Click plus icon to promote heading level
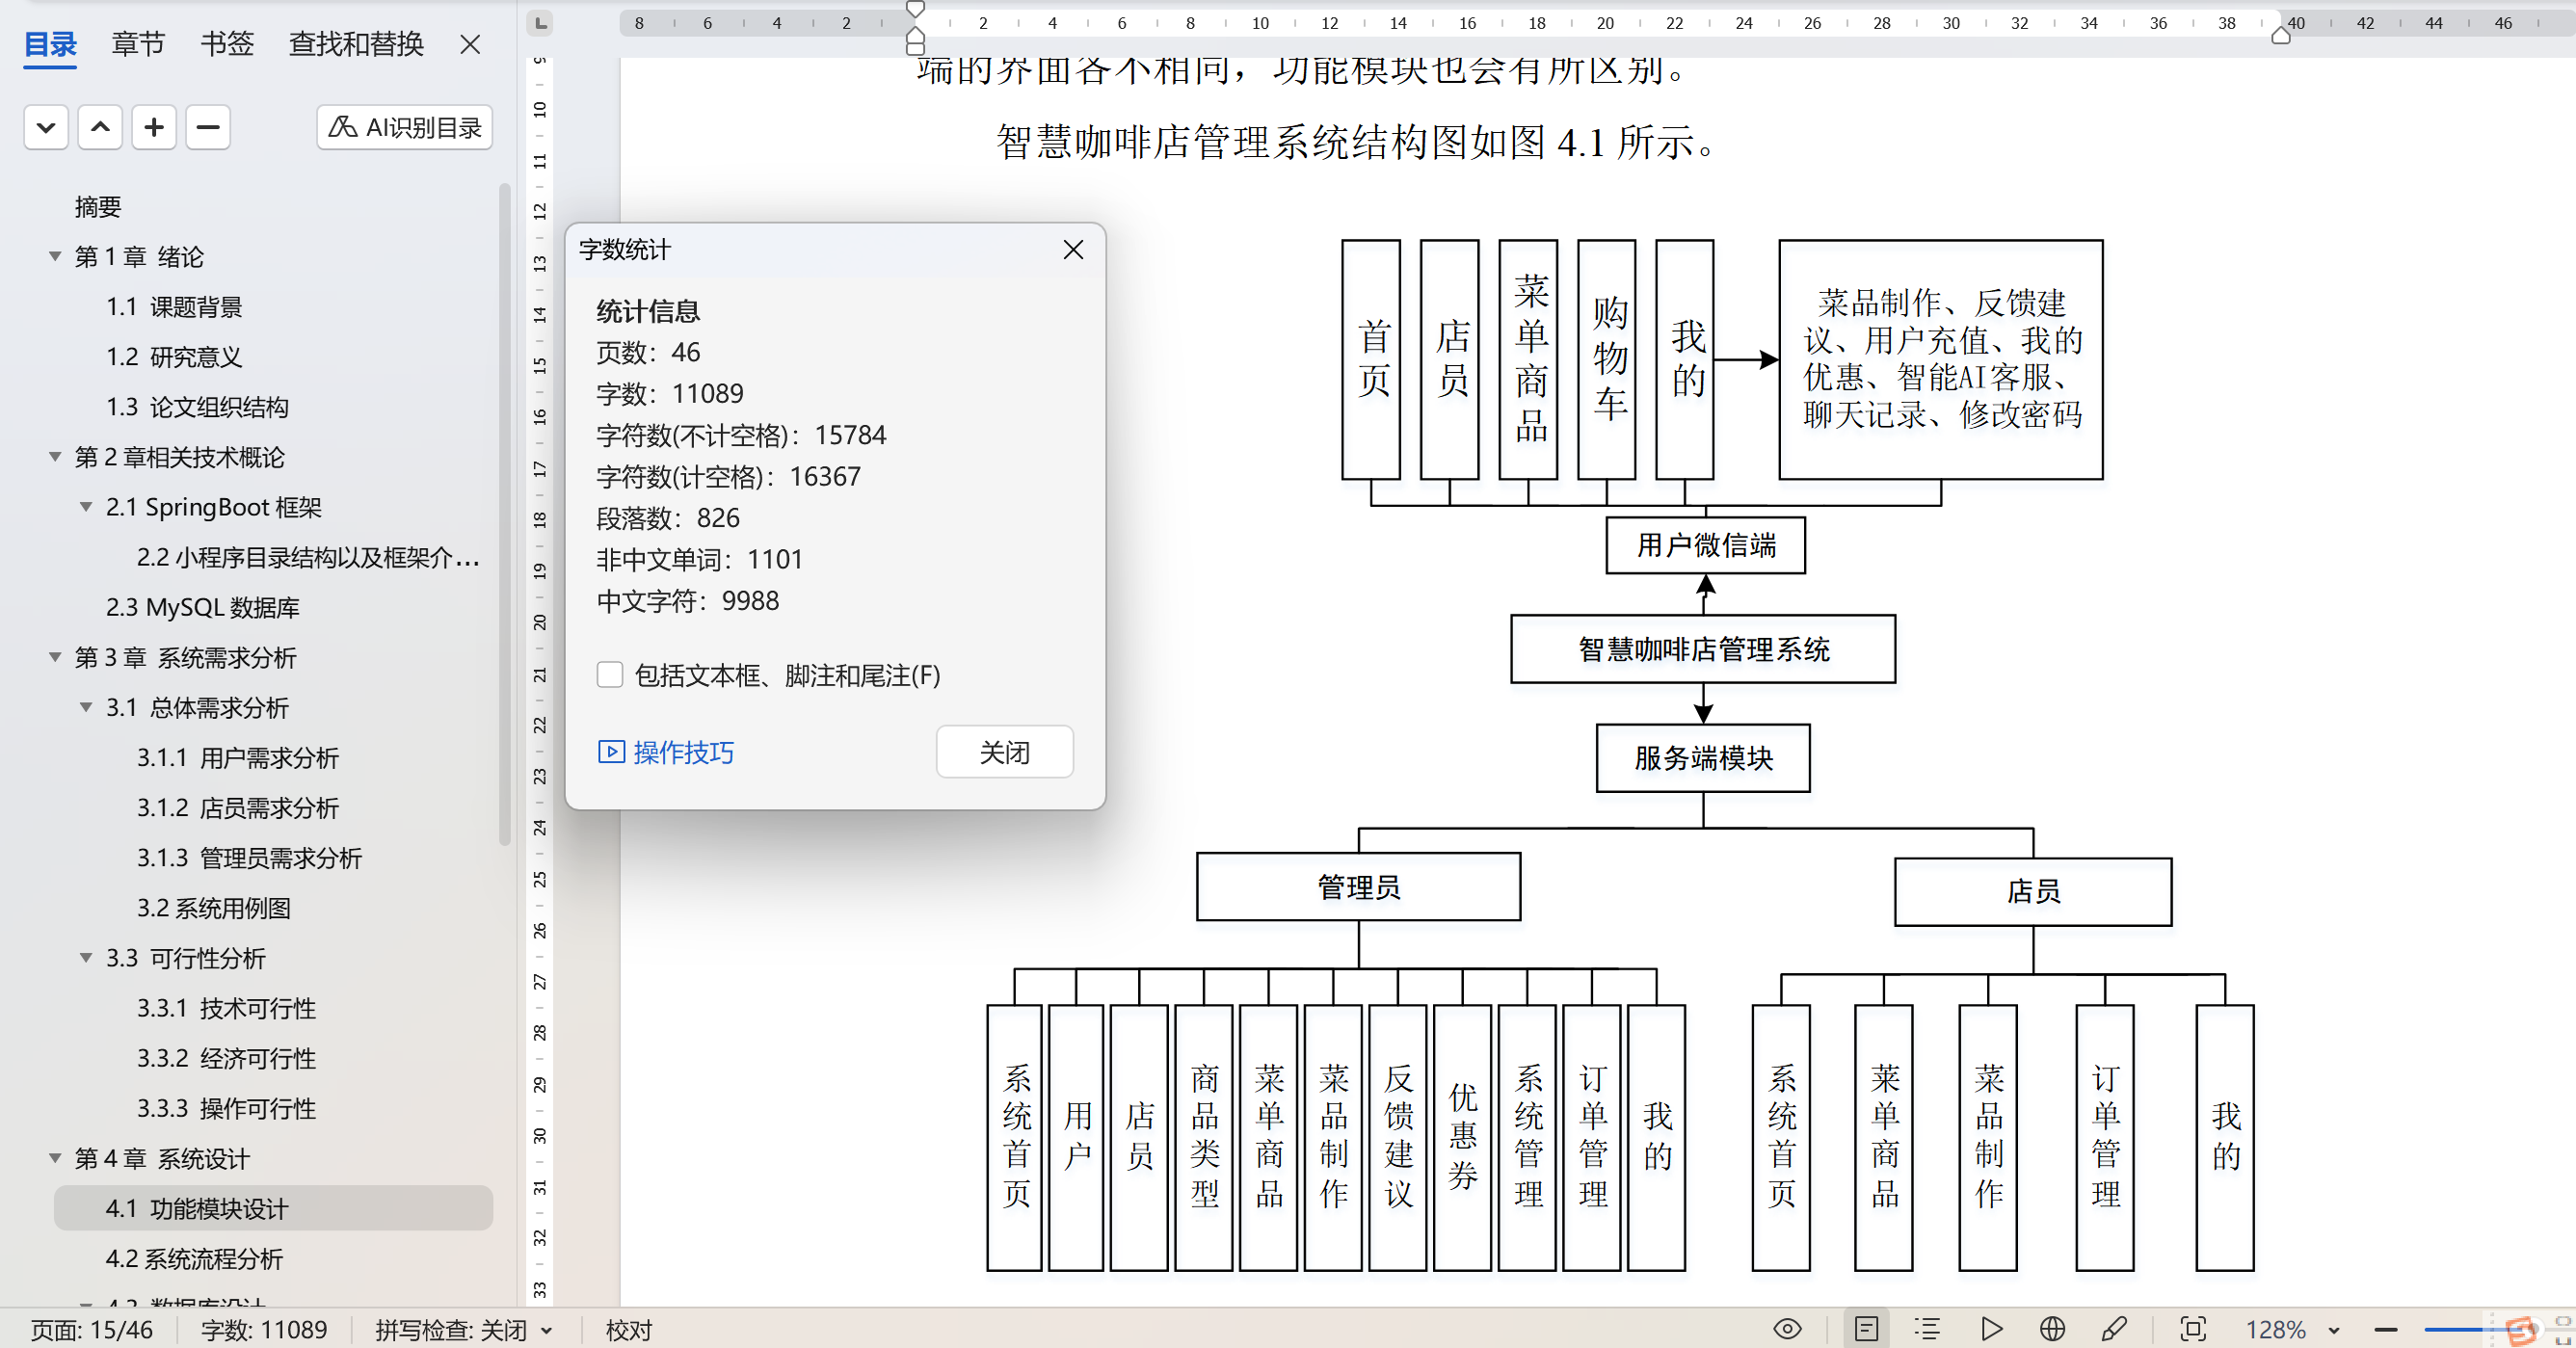This screenshot has height=1348, width=2576. click(x=154, y=127)
